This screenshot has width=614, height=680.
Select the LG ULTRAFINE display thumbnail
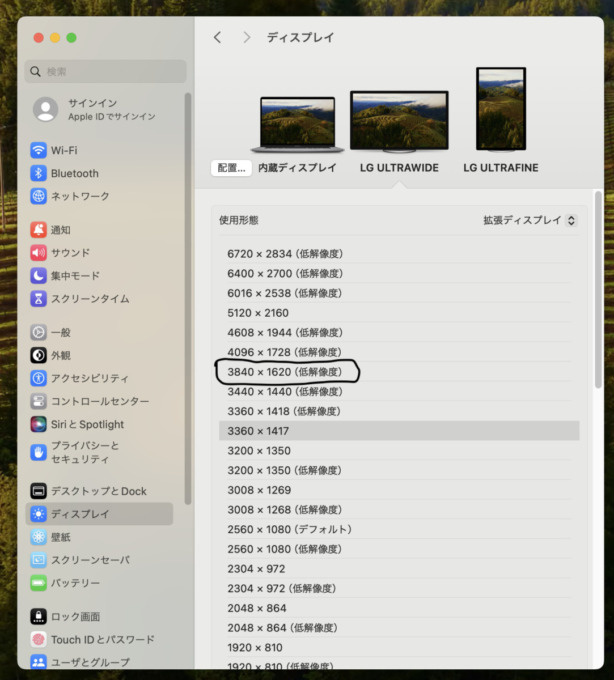tap(501, 109)
